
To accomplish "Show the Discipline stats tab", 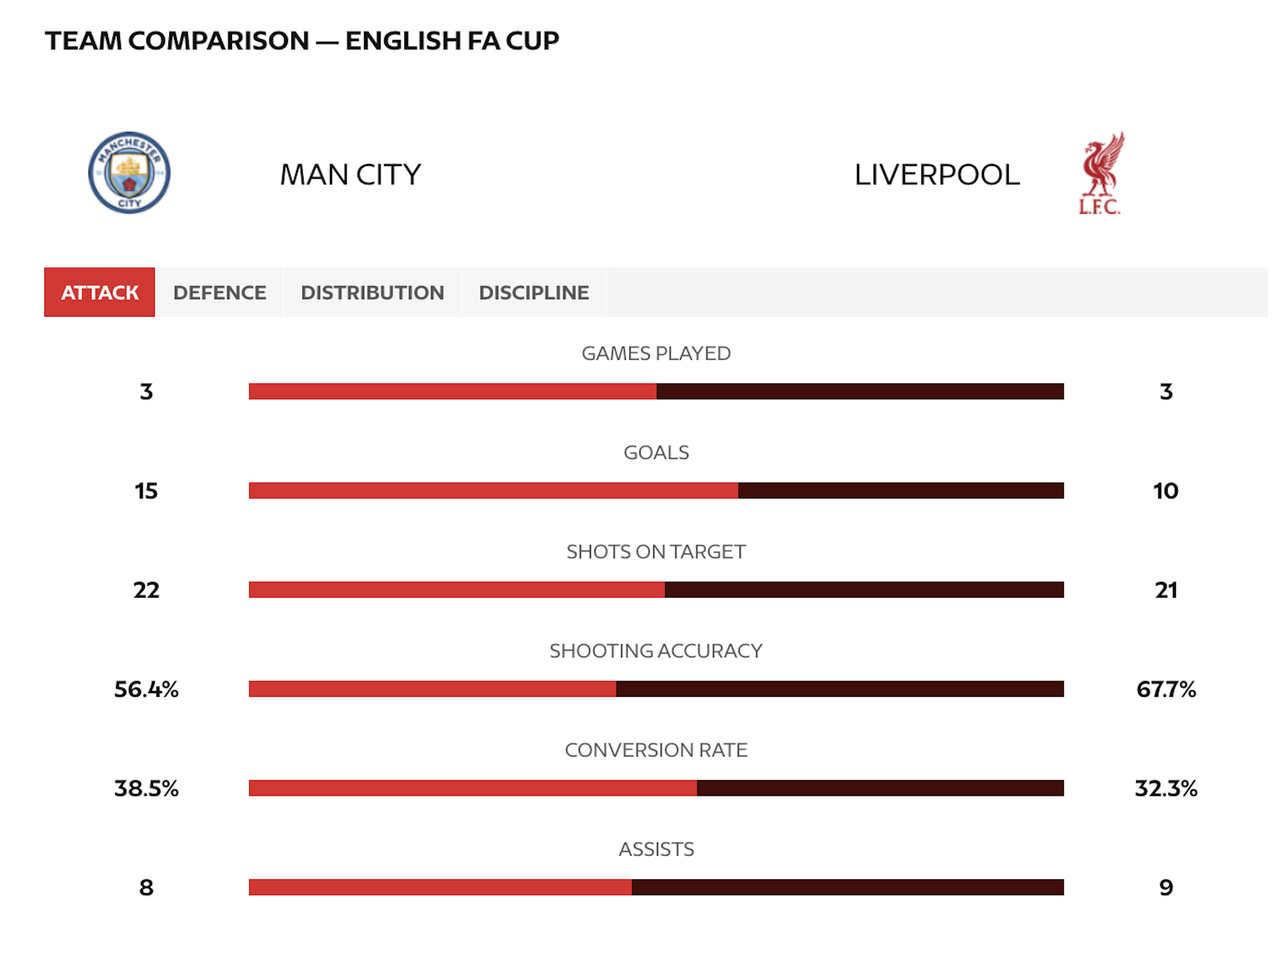I will [533, 292].
